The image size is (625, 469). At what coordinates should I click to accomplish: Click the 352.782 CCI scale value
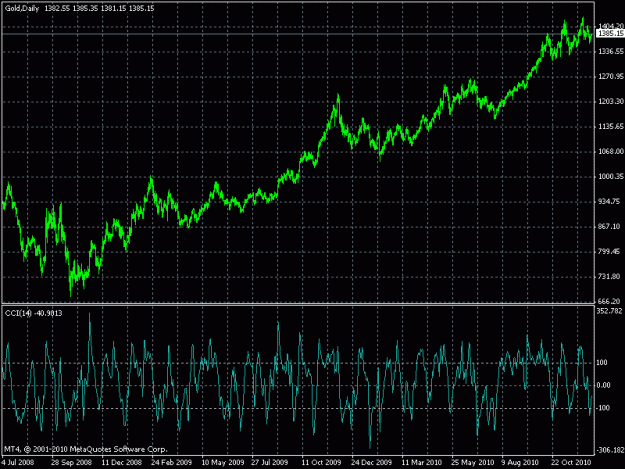click(x=609, y=311)
